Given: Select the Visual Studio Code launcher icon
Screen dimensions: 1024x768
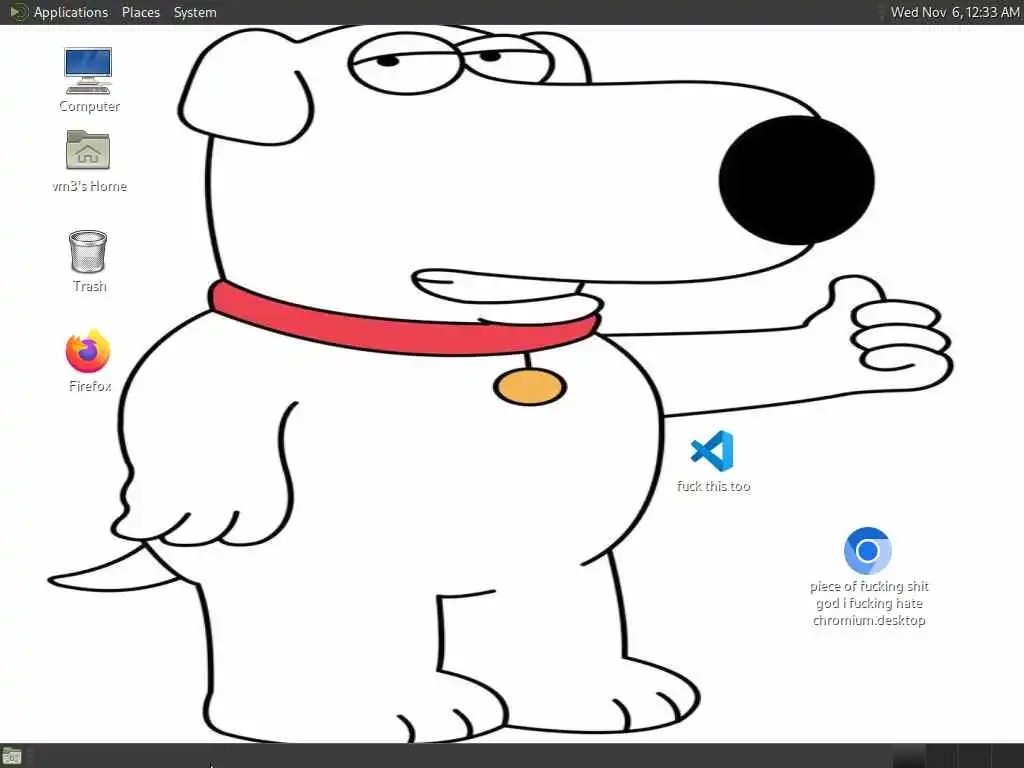Looking at the screenshot, I should click(712, 451).
